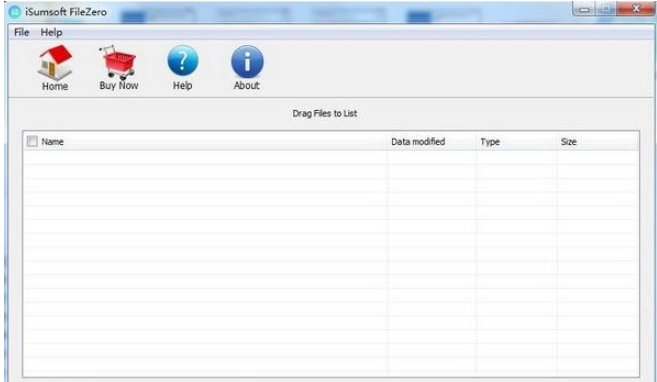The height and width of the screenshot is (382, 657).
Task: Click the Drag Files to List label
Action: tap(325, 113)
